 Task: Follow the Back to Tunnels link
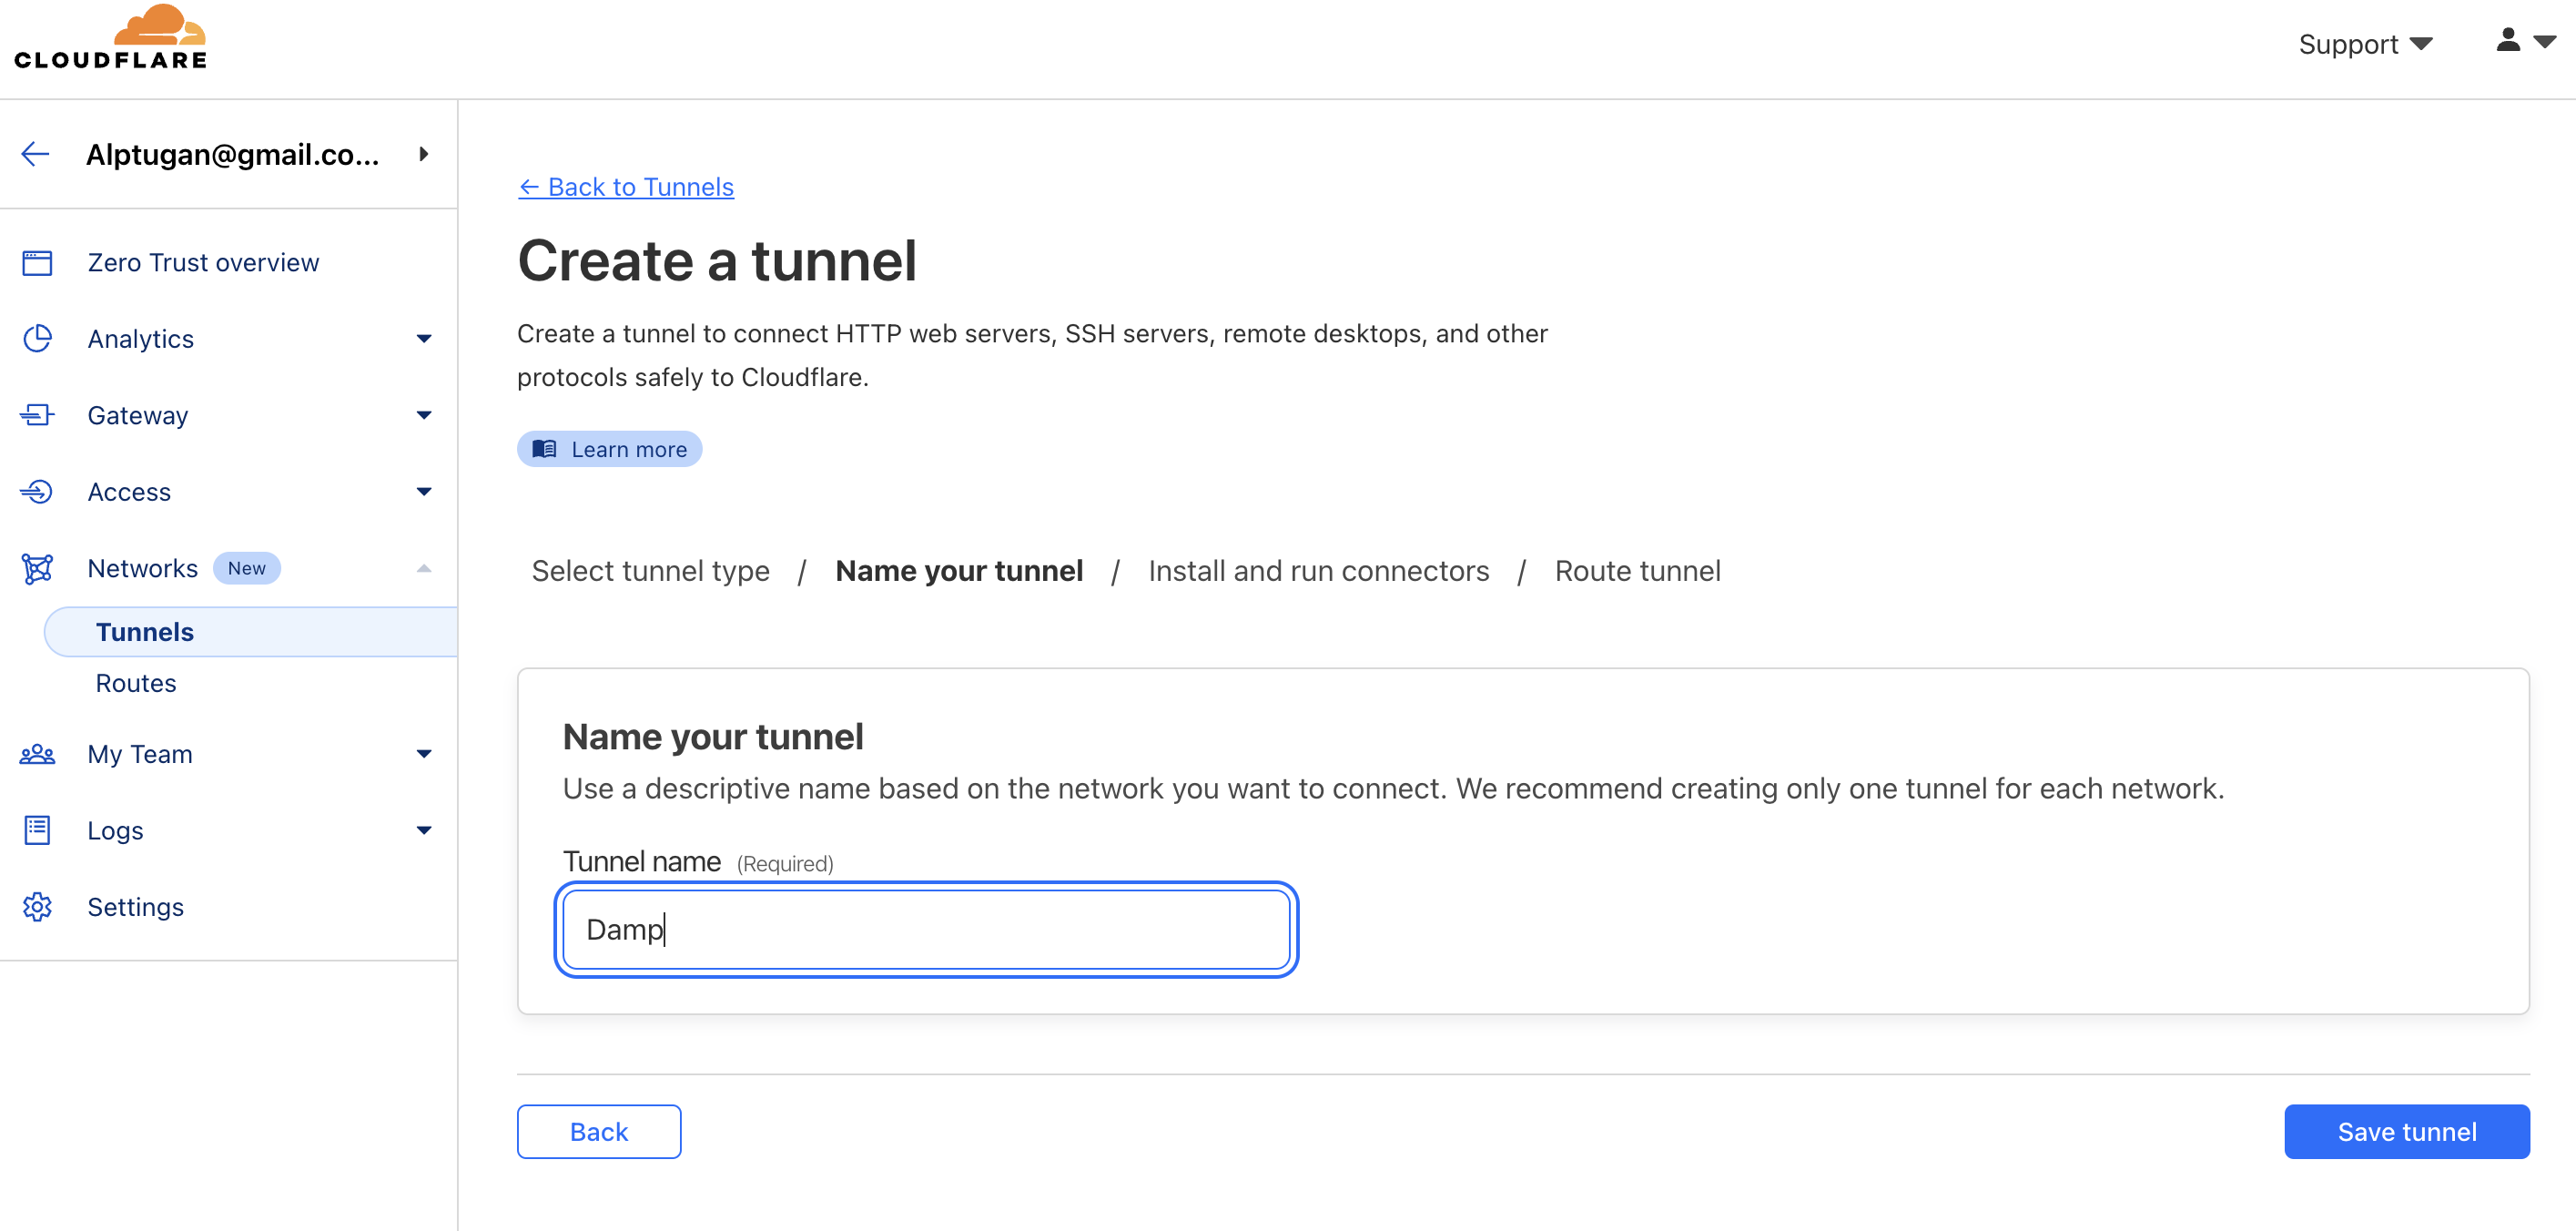[626, 187]
